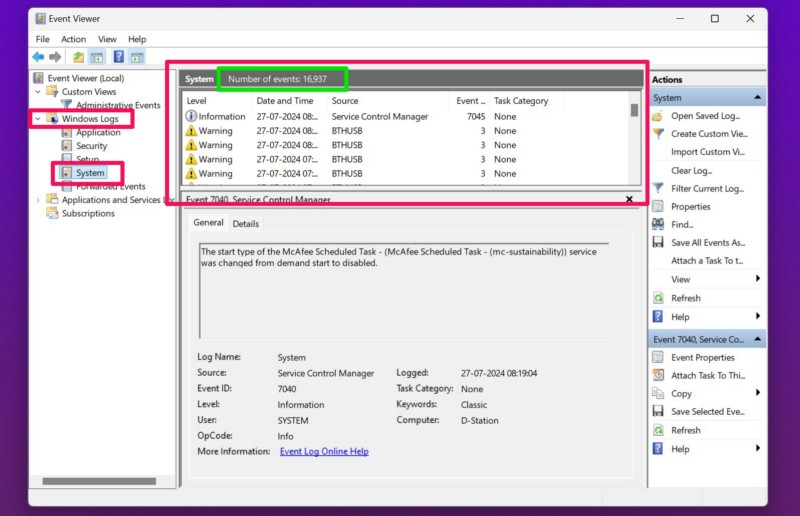Screen dimensions: 800x516
Task: Sort events by the Date and Time column
Action: (285, 101)
